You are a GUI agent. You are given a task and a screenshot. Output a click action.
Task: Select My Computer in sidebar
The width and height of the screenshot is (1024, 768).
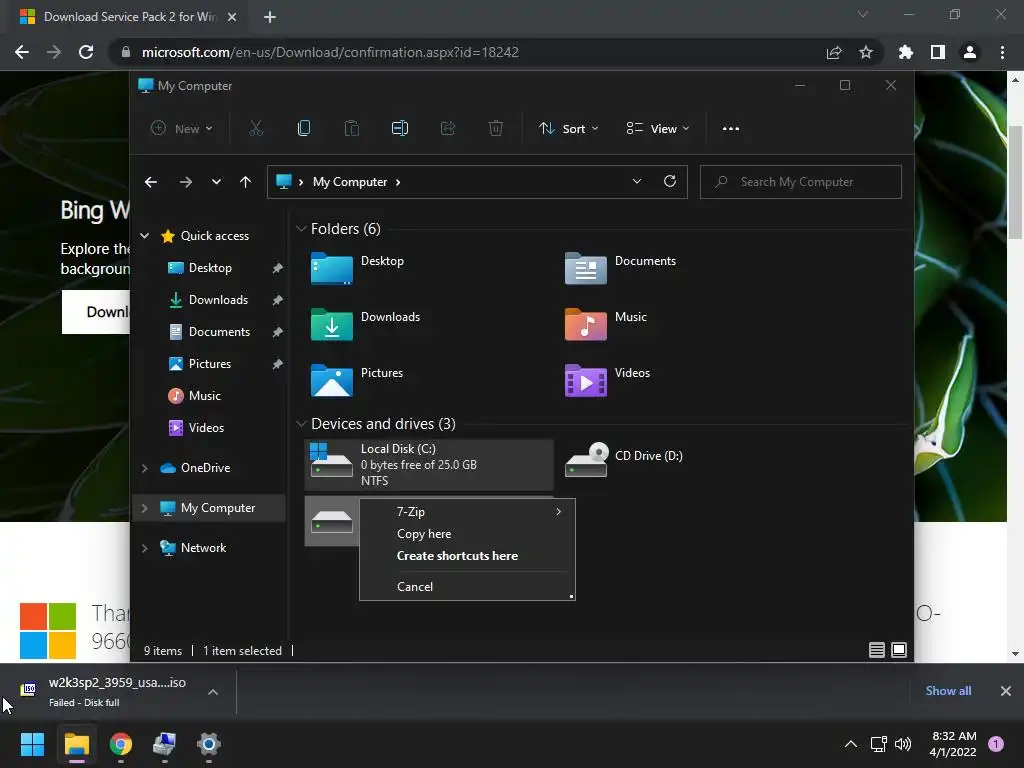209,508
